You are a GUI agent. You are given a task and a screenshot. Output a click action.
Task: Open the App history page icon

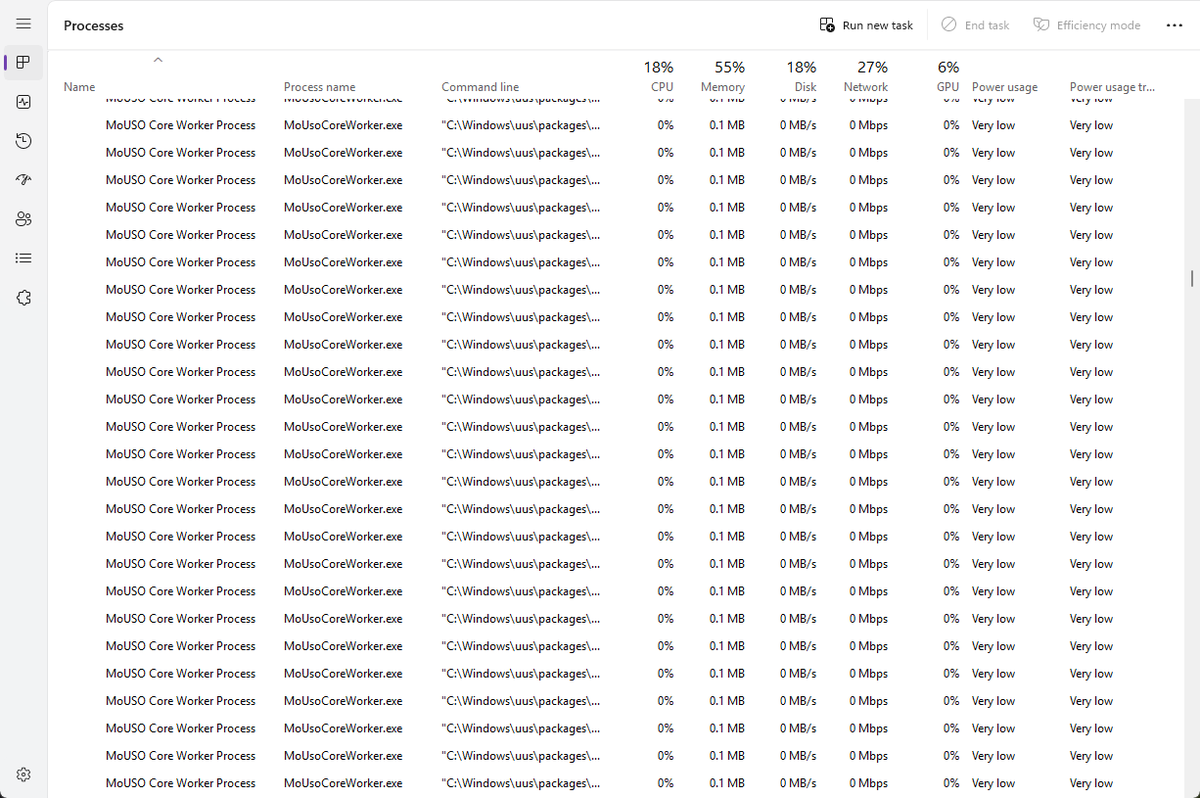point(23,141)
